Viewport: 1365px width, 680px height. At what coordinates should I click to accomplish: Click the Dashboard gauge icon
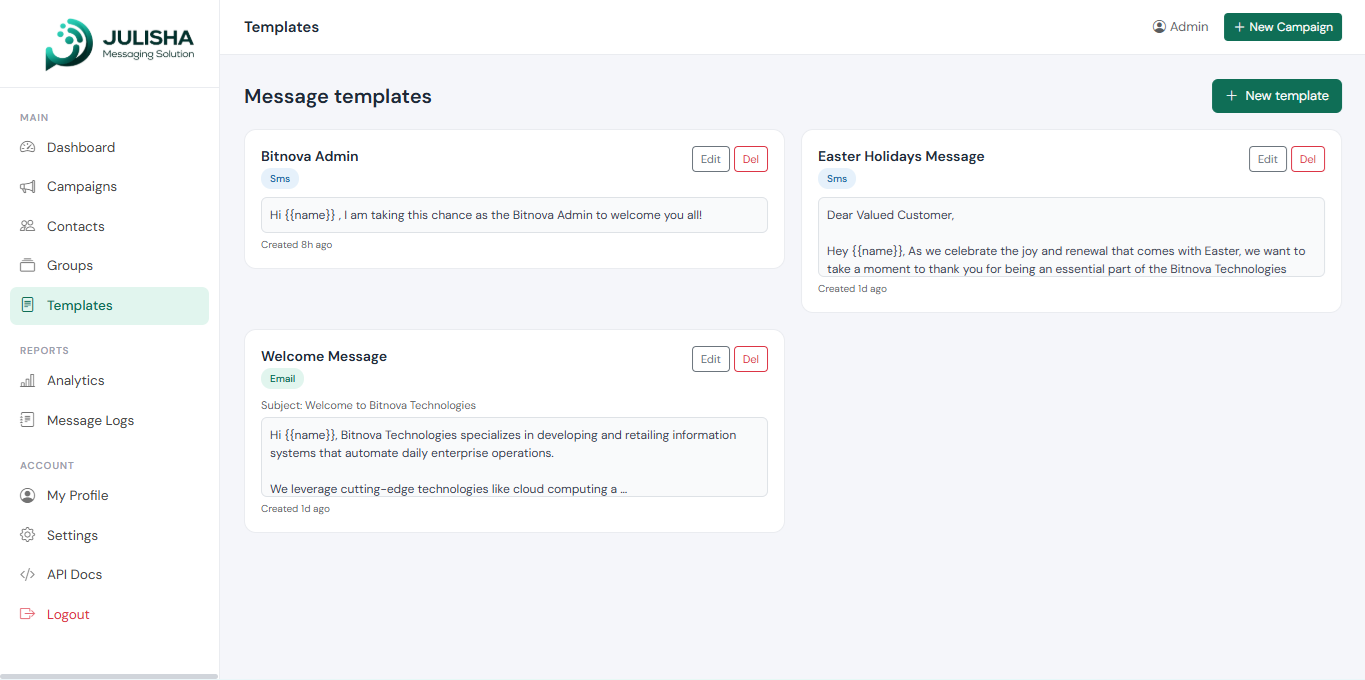(x=28, y=147)
